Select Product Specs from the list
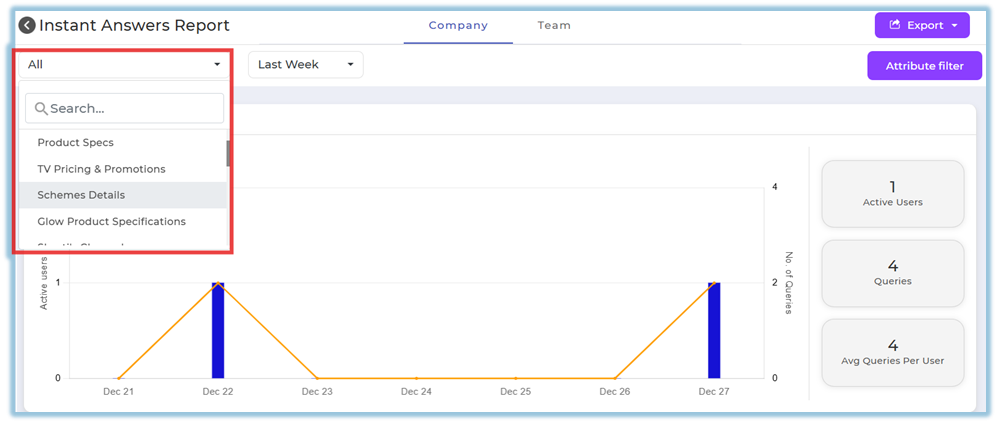 76,143
